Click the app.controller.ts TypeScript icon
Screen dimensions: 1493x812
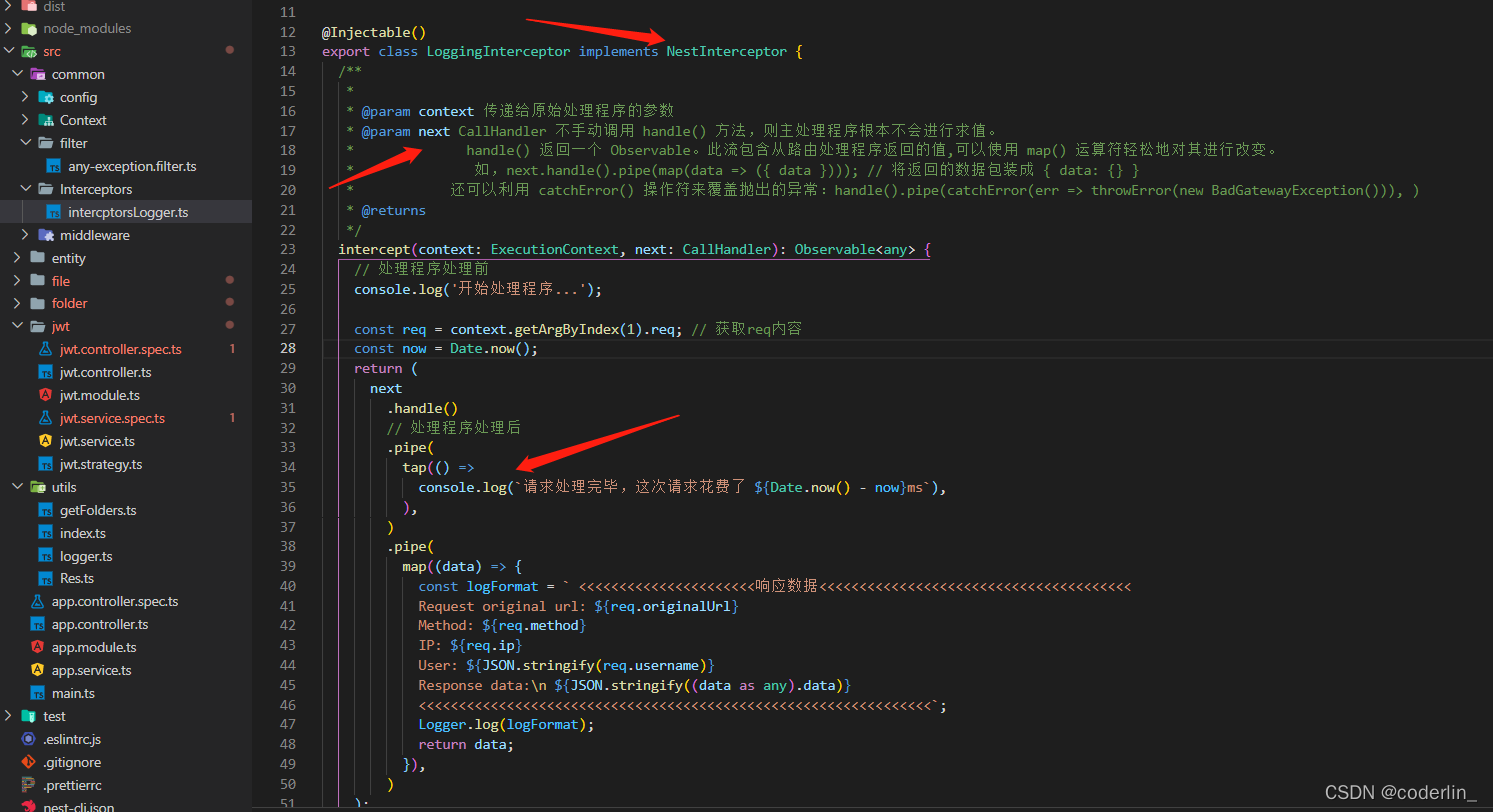pyautogui.click(x=37, y=624)
